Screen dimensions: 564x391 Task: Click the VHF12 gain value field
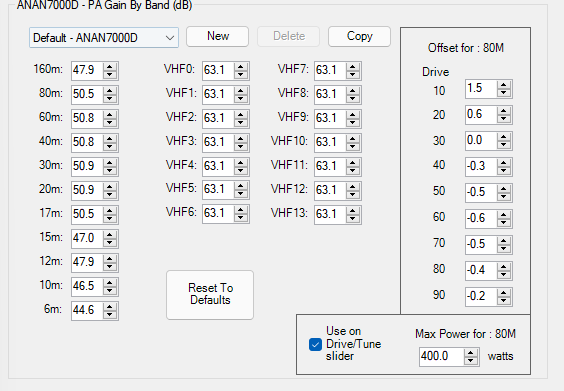pos(331,190)
